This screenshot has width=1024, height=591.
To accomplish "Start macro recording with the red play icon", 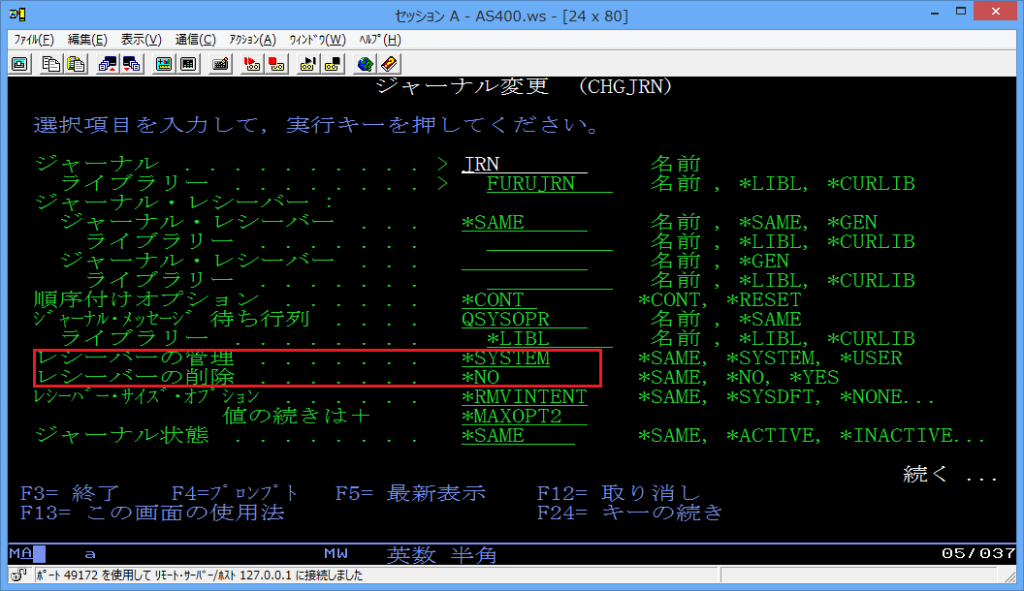I will coord(252,64).
